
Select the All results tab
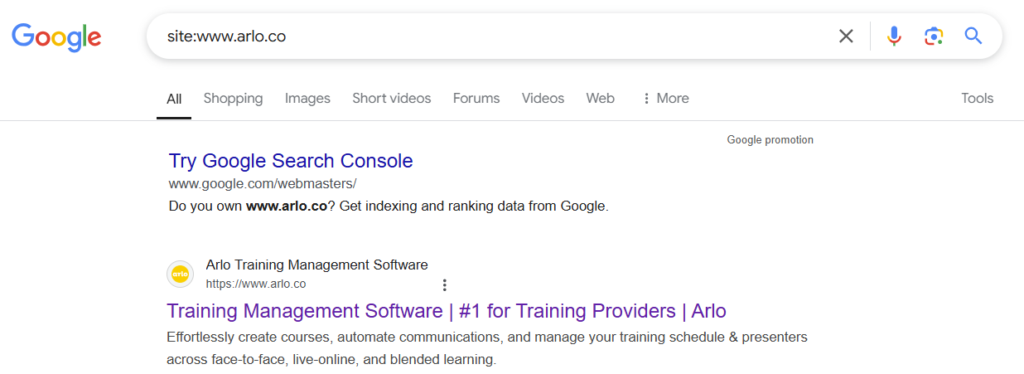pyautogui.click(x=174, y=99)
